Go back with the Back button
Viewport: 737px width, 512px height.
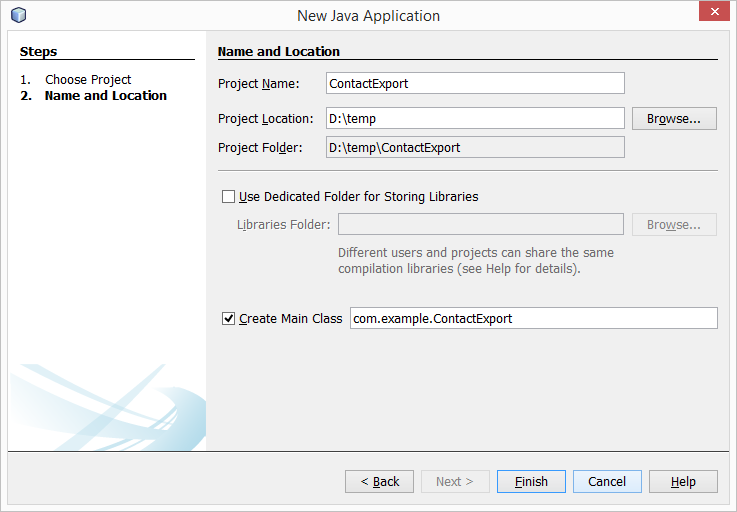pyautogui.click(x=379, y=481)
